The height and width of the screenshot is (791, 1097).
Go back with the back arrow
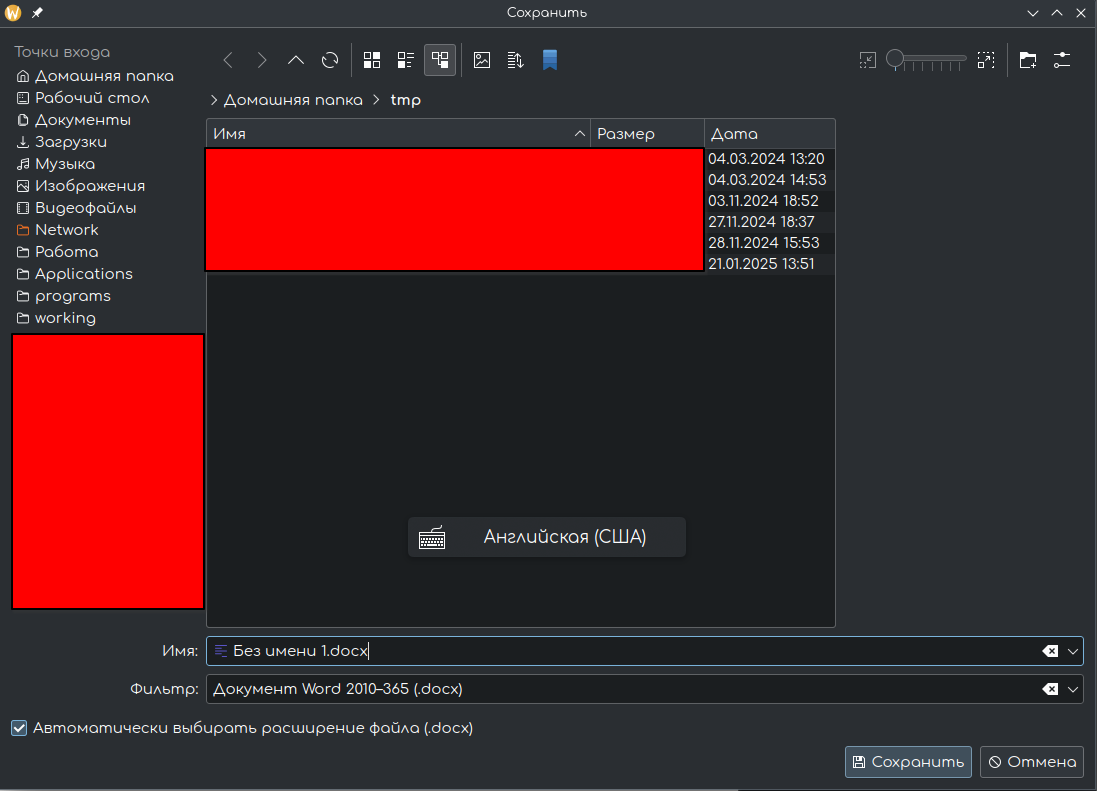228,60
